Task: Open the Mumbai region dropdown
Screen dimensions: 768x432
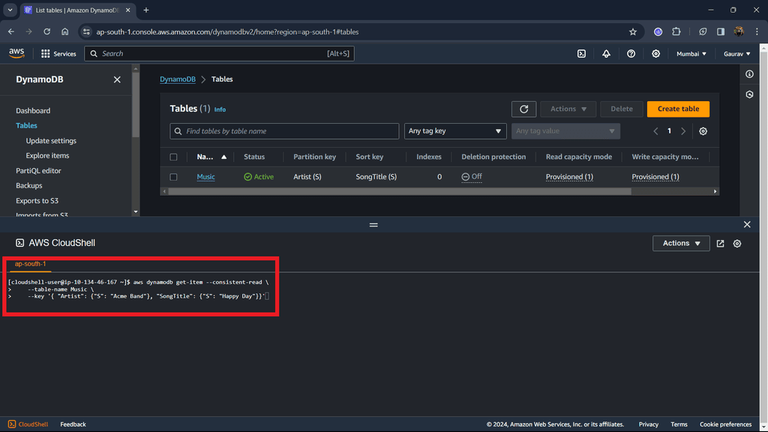Action: coord(691,54)
